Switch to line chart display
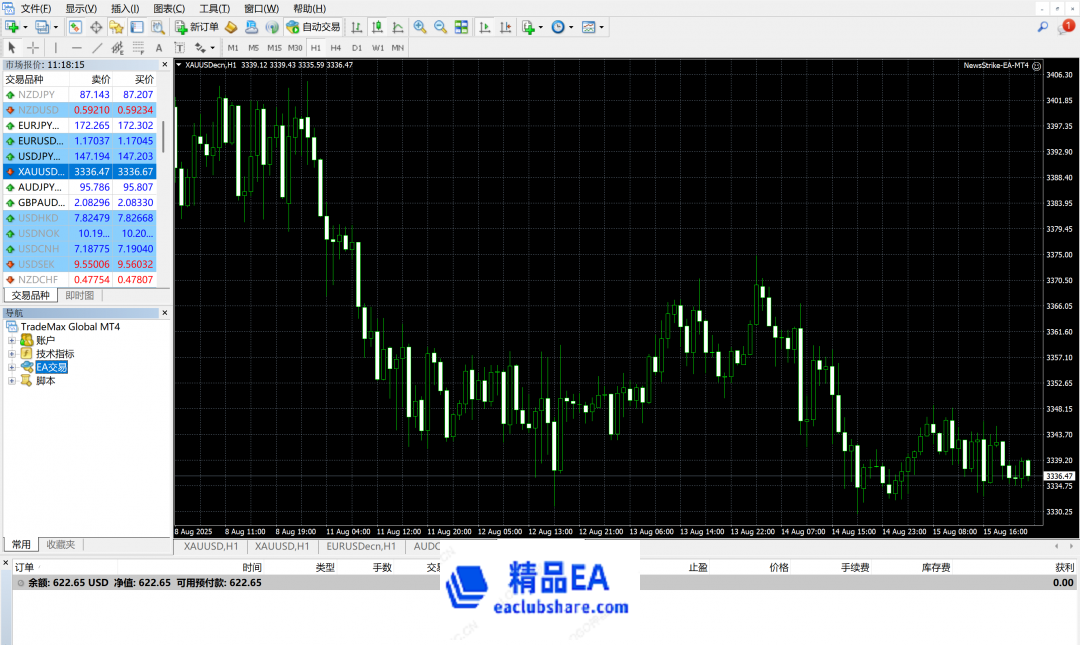Viewport: 1080px width, 645px height. [397, 27]
